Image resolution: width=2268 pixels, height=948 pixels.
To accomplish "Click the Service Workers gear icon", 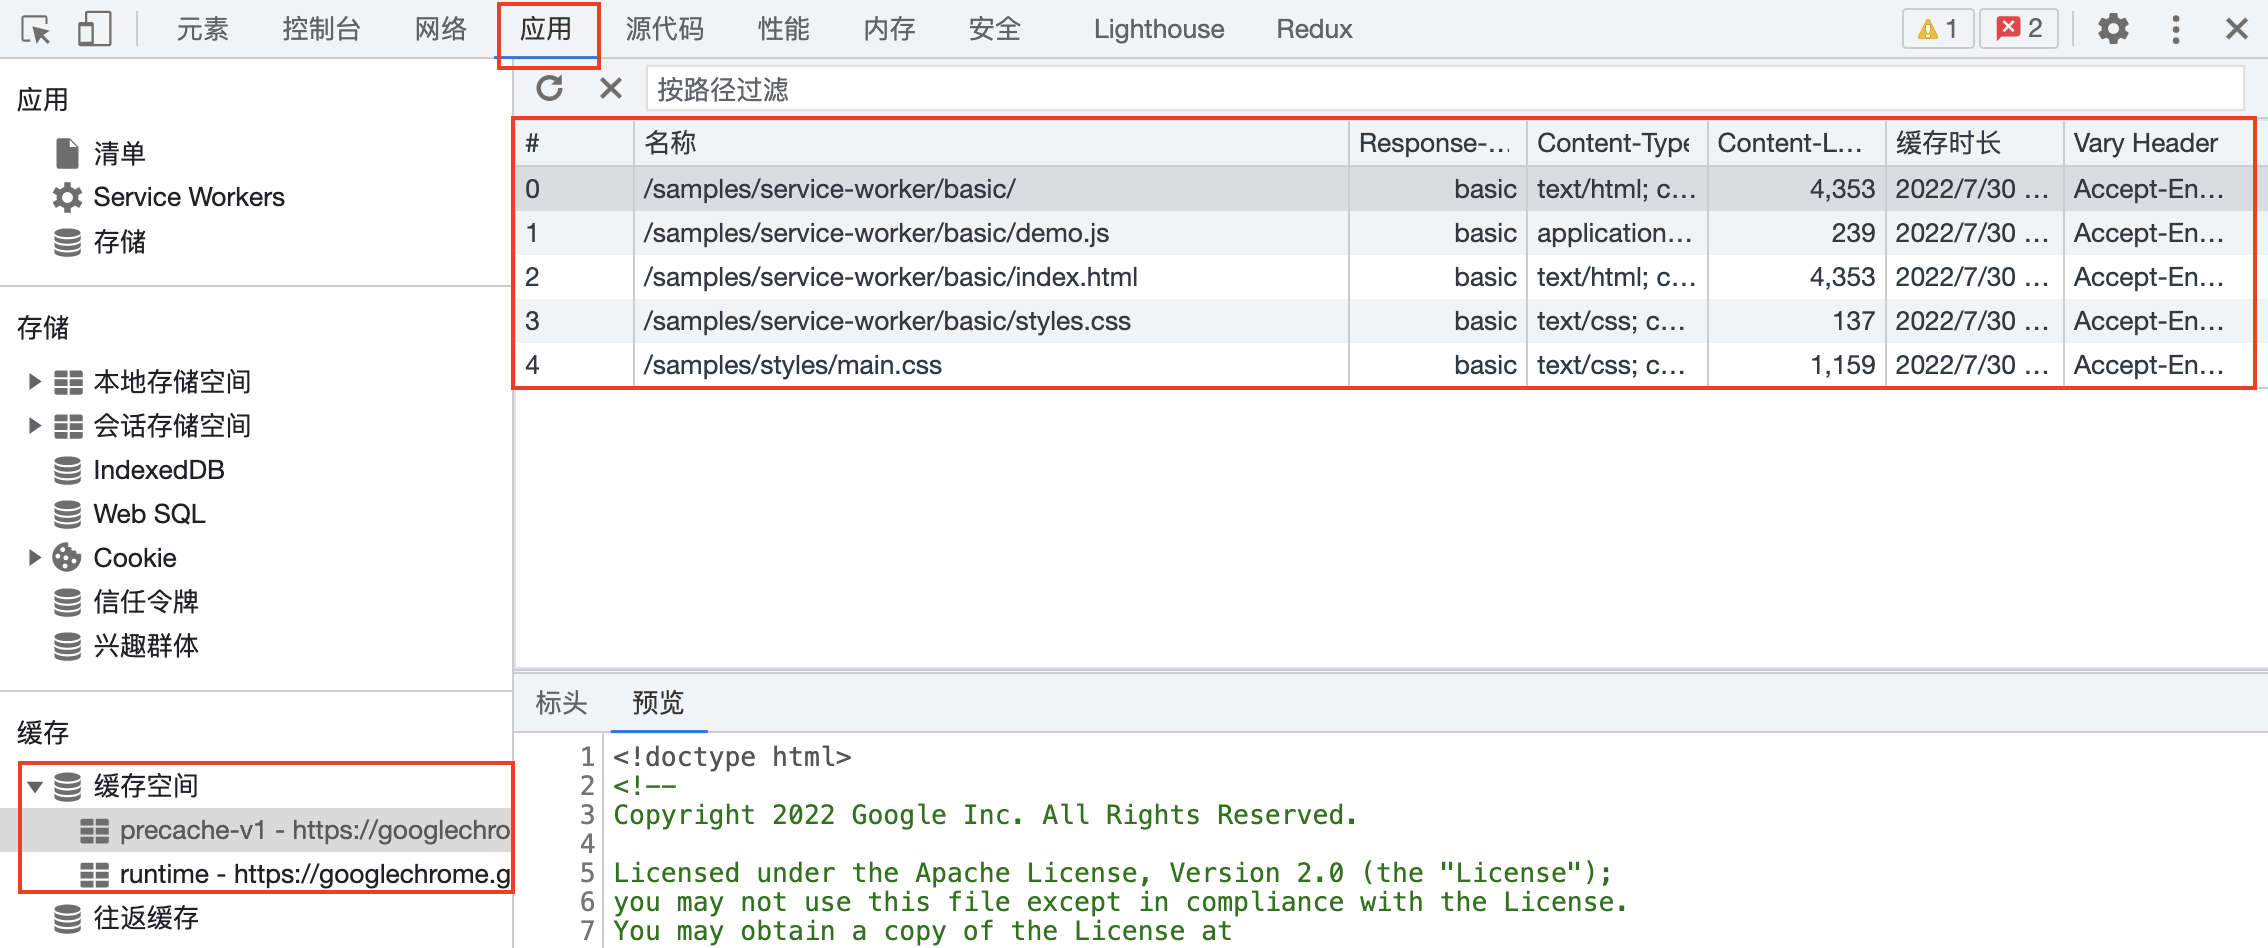I will (67, 197).
